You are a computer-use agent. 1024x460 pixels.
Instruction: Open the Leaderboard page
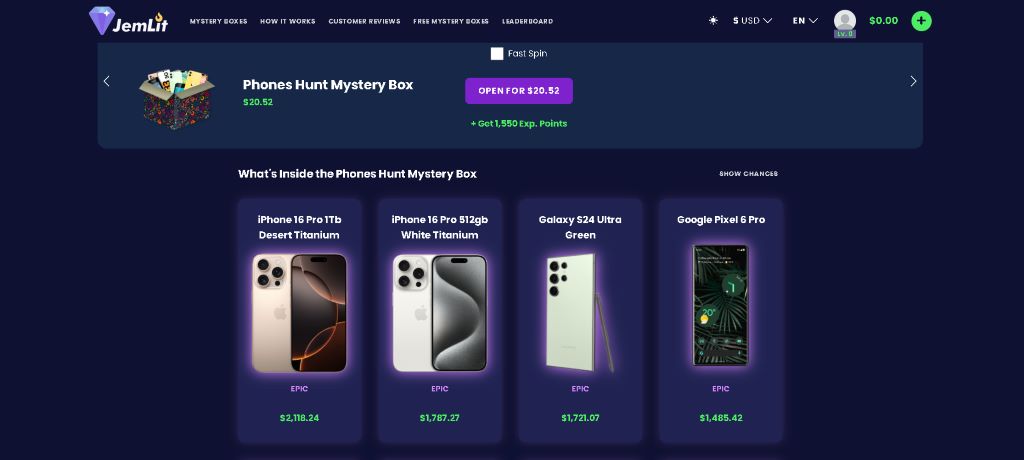click(x=527, y=22)
